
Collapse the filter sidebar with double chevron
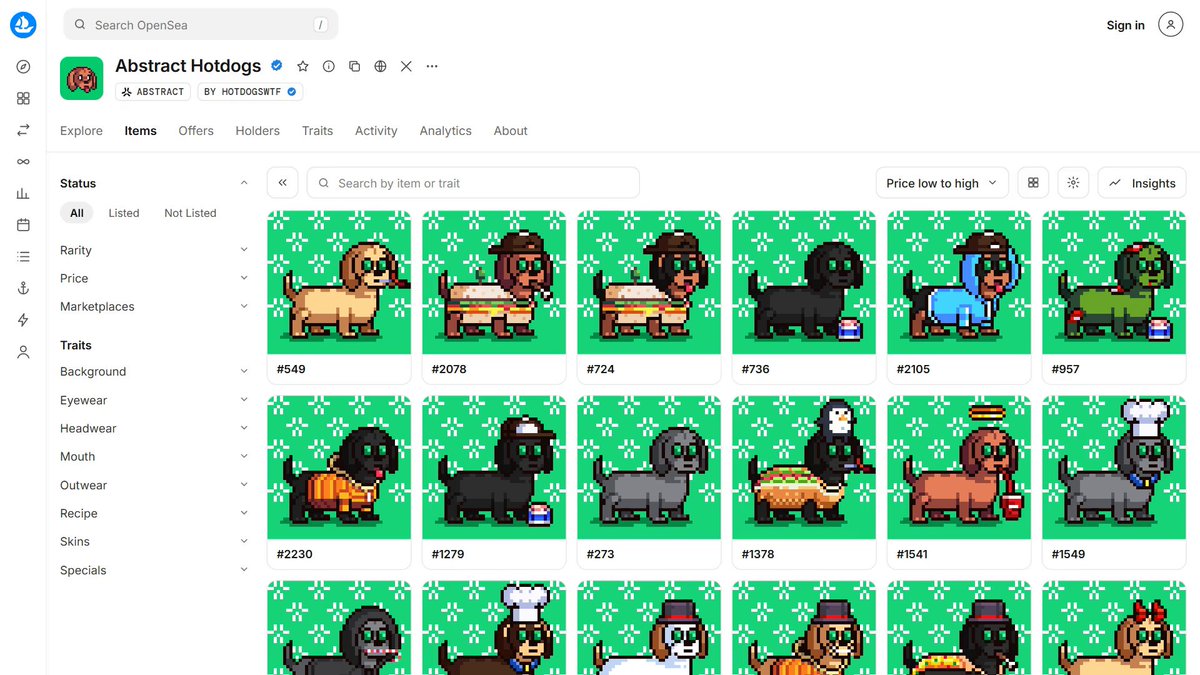pyautogui.click(x=283, y=183)
